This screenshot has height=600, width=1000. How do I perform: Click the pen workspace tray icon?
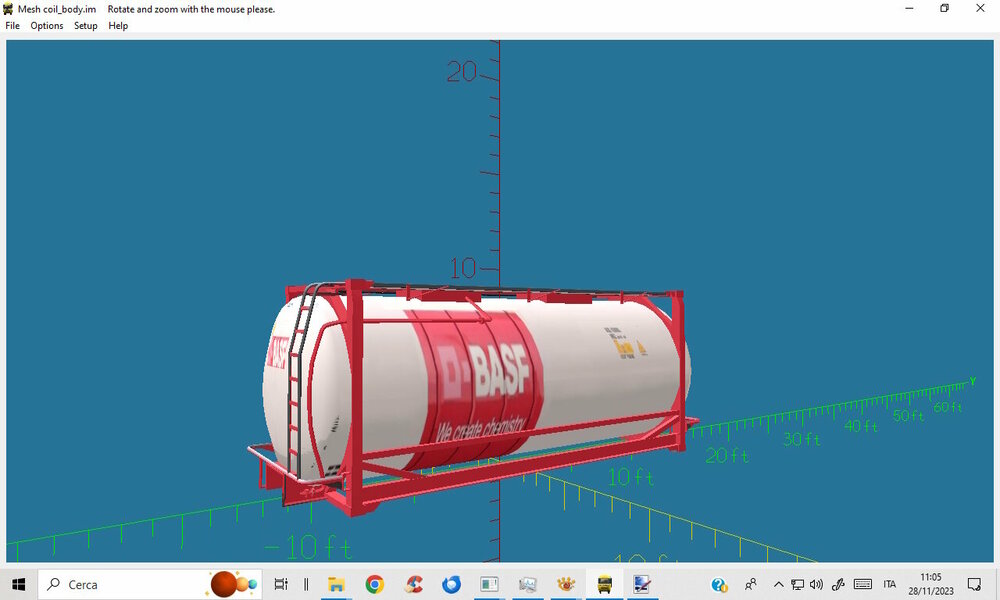838,584
